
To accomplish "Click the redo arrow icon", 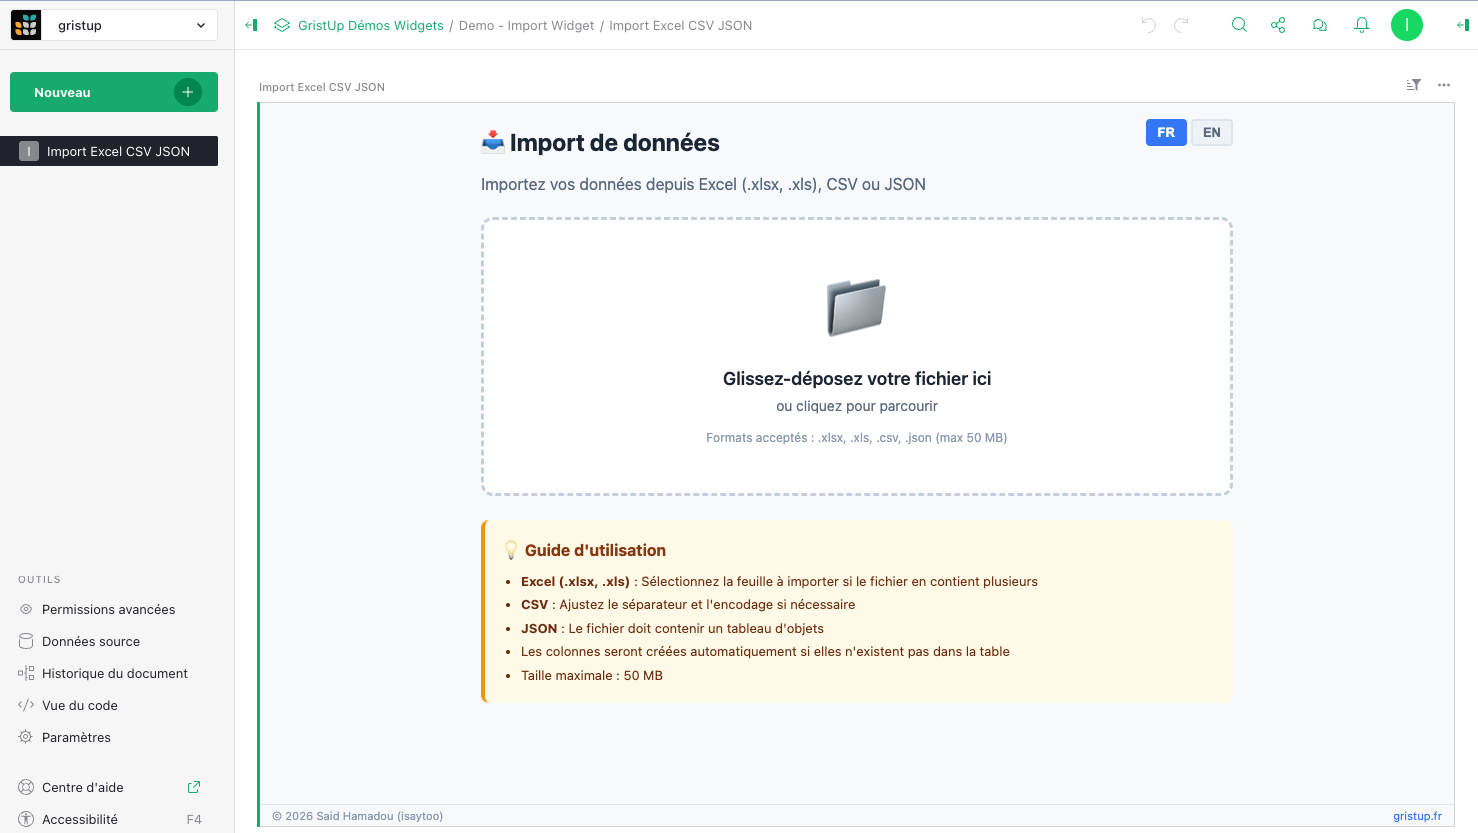I will click(1181, 25).
